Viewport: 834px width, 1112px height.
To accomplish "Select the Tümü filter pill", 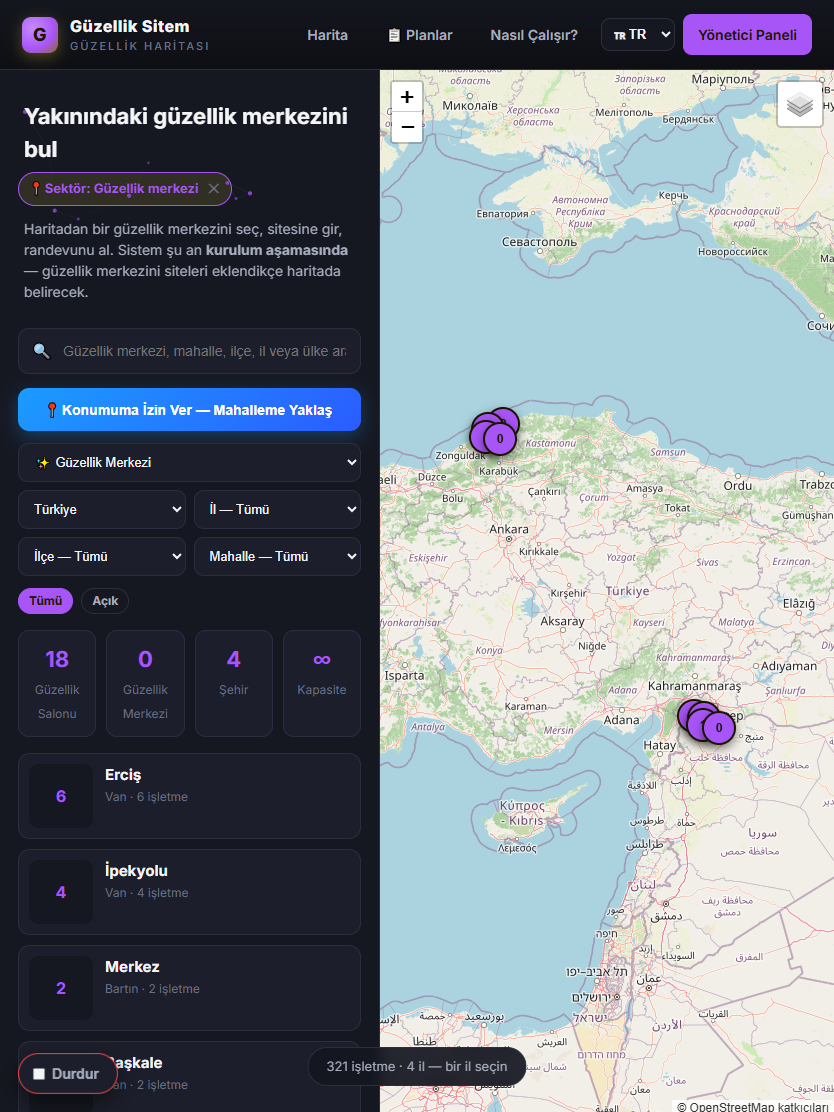I will [x=45, y=601].
